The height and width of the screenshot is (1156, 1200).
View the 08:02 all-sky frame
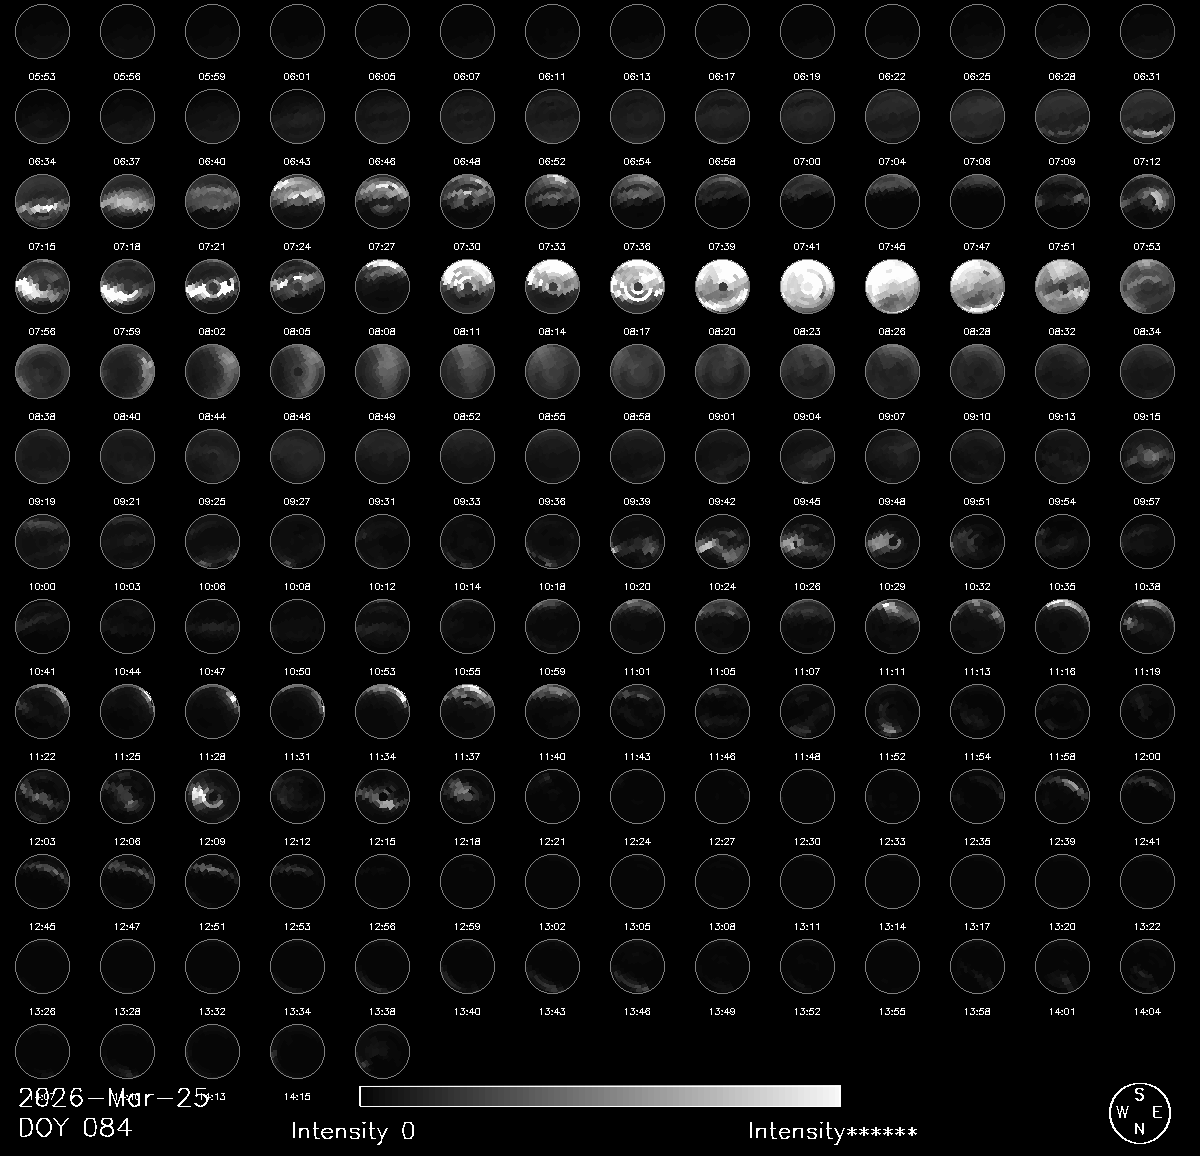212,285
